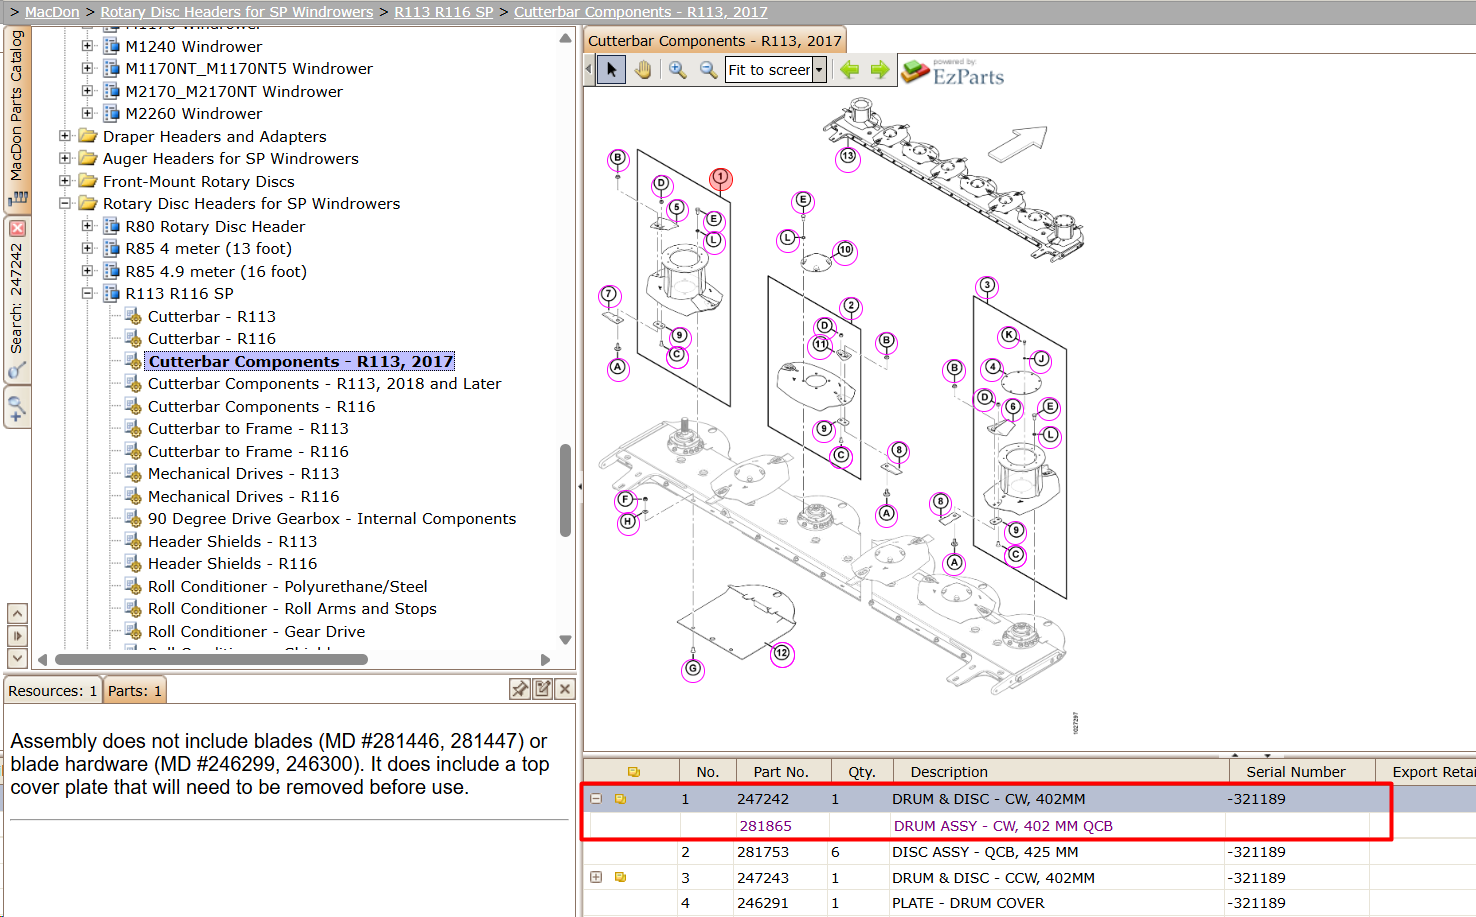Click the pin icon in resources panel

tap(520, 689)
